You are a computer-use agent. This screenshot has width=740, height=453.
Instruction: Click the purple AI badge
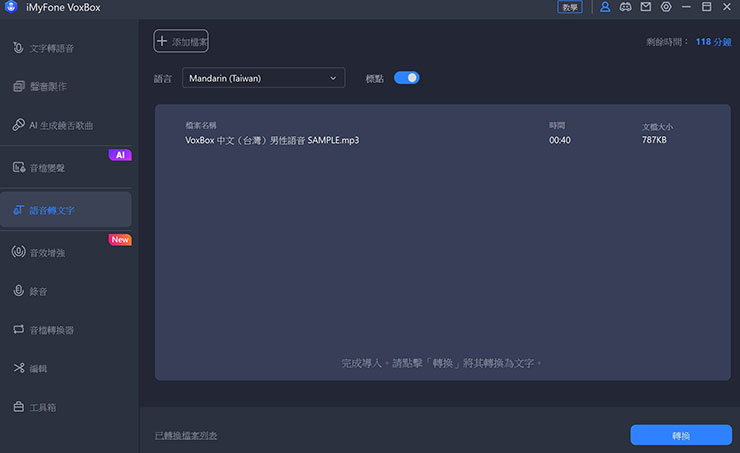coord(120,155)
